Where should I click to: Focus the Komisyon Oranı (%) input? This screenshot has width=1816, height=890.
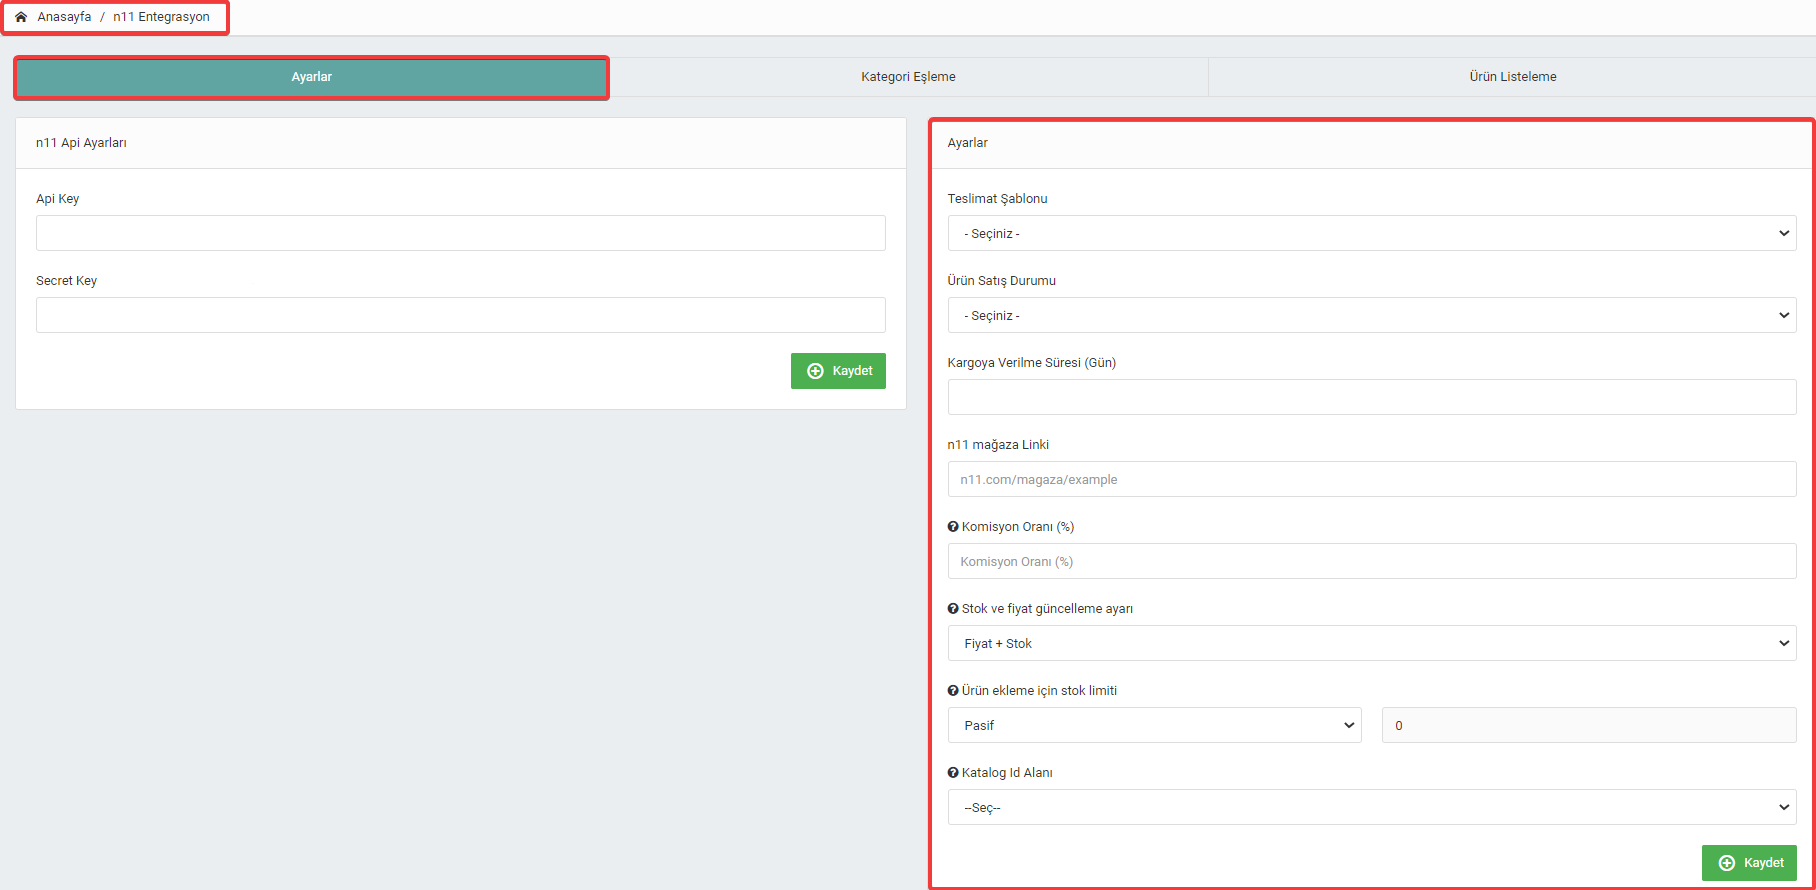pos(1372,561)
